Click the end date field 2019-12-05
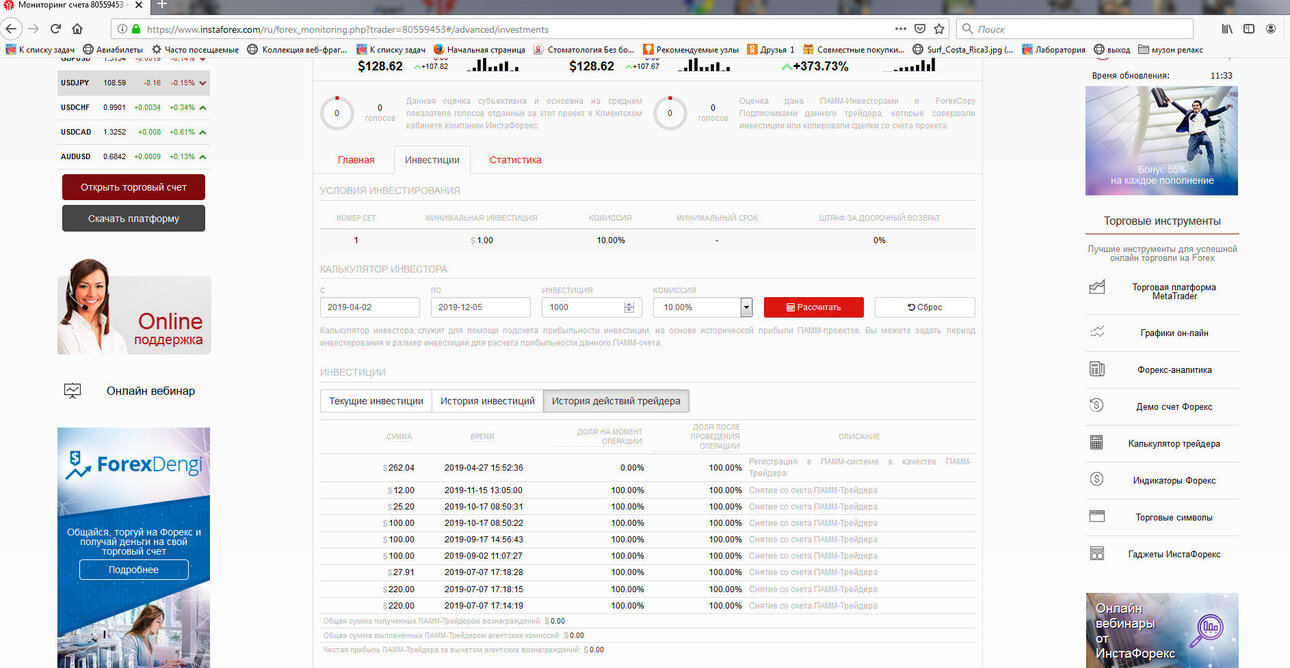Screen dimensions: 1290x668 (x=480, y=307)
